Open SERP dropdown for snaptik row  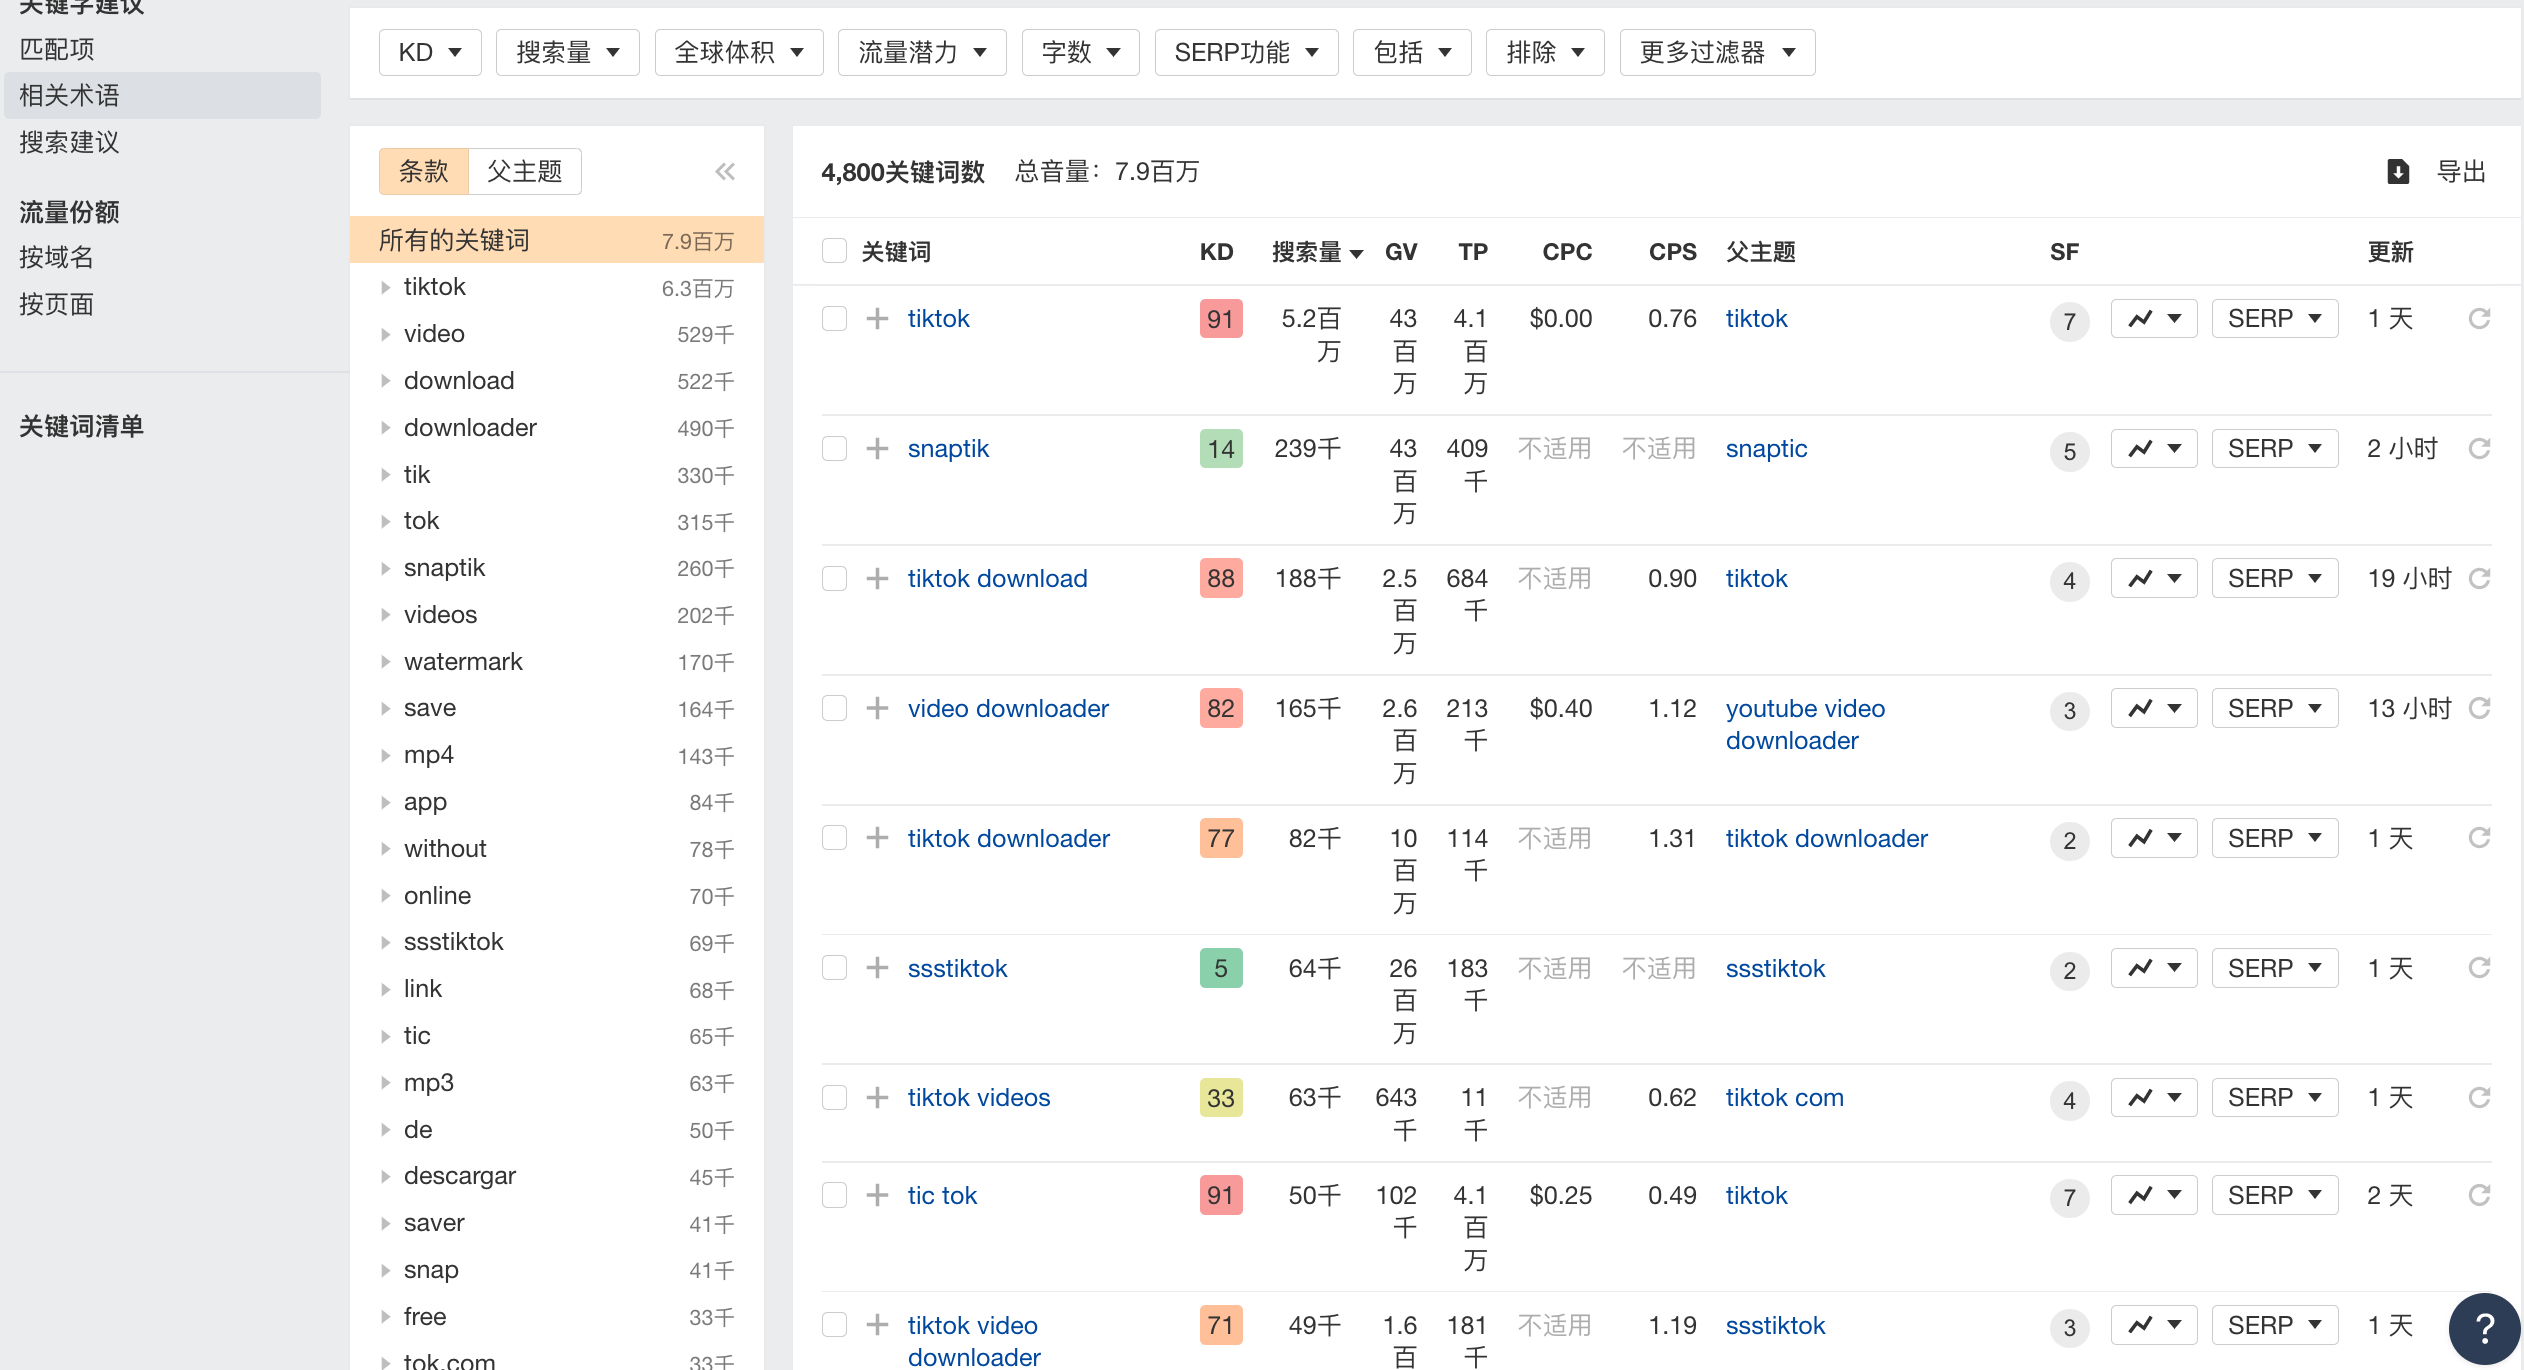(2274, 449)
